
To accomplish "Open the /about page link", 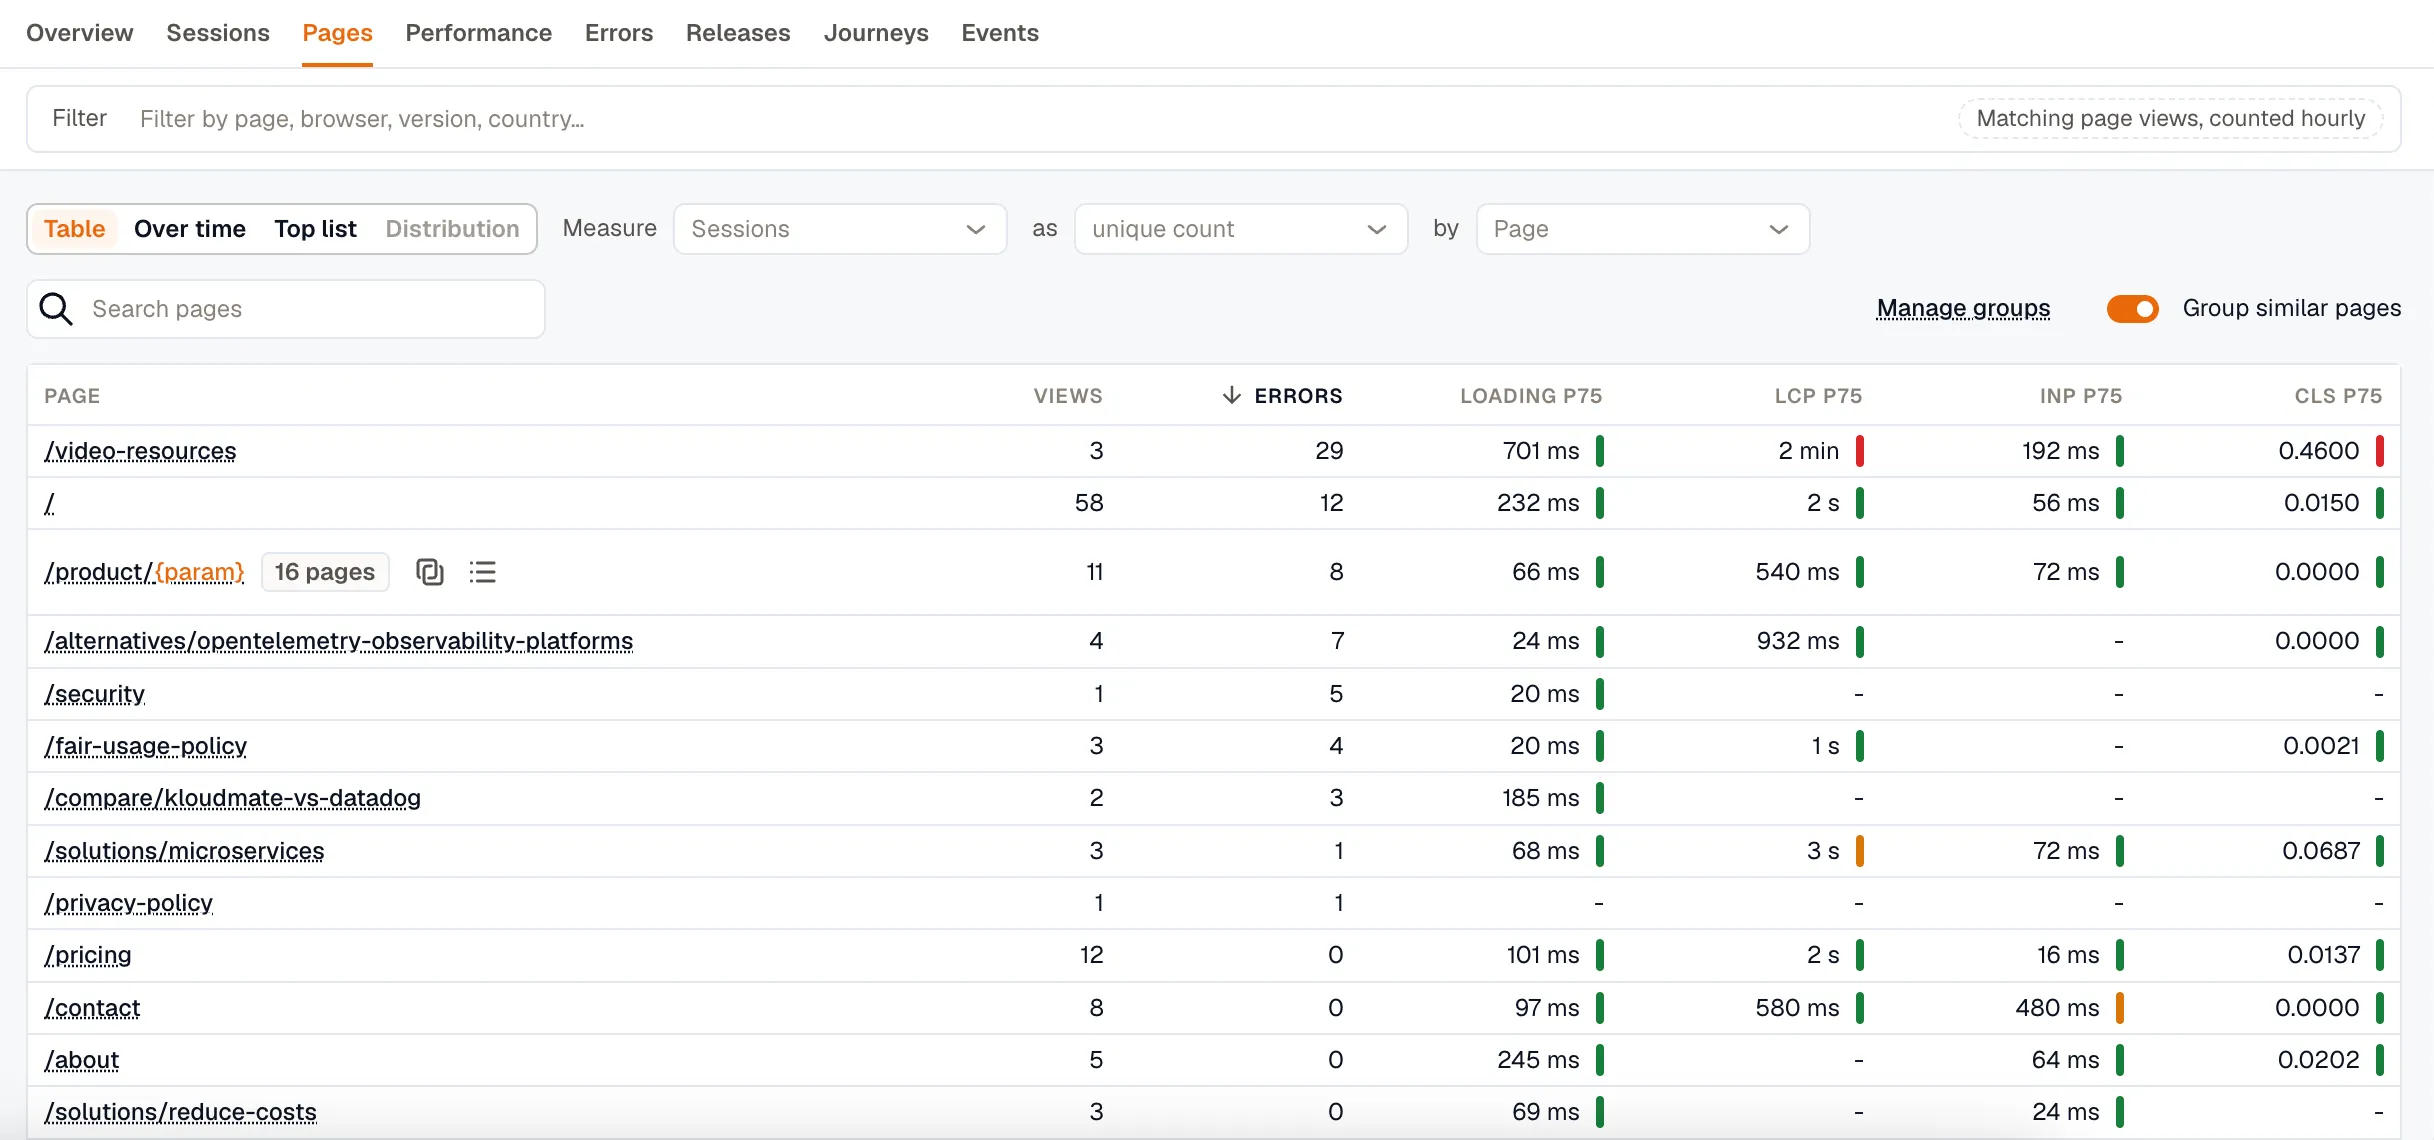I will [81, 1060].
